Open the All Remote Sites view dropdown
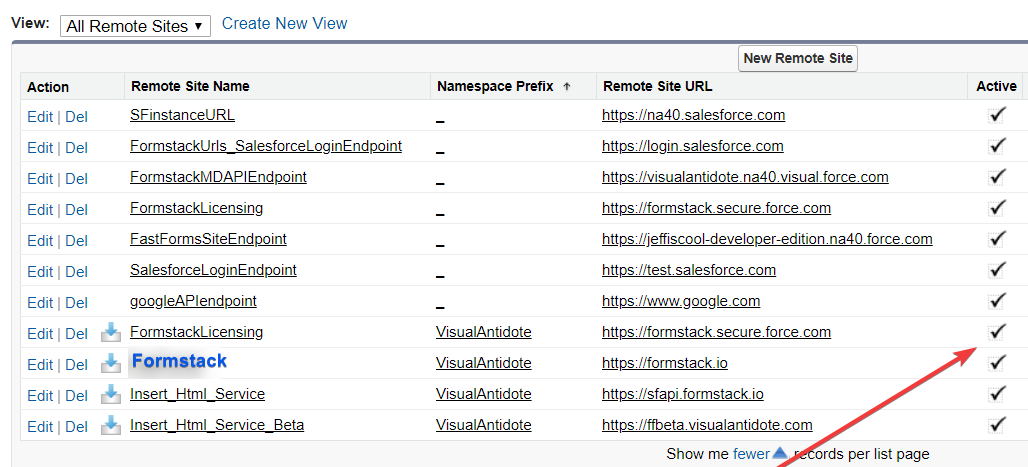 135,26
